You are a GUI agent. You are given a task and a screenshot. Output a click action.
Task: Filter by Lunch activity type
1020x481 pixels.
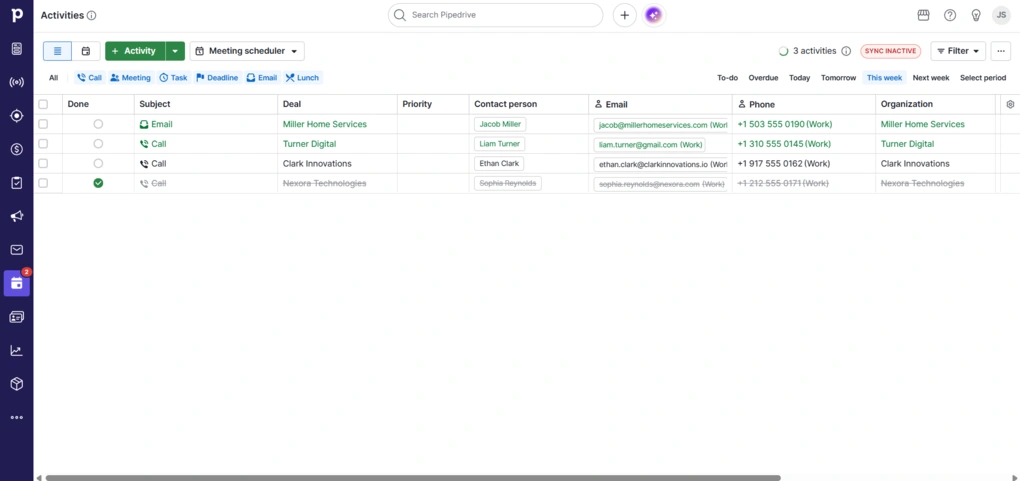(302, 77)
